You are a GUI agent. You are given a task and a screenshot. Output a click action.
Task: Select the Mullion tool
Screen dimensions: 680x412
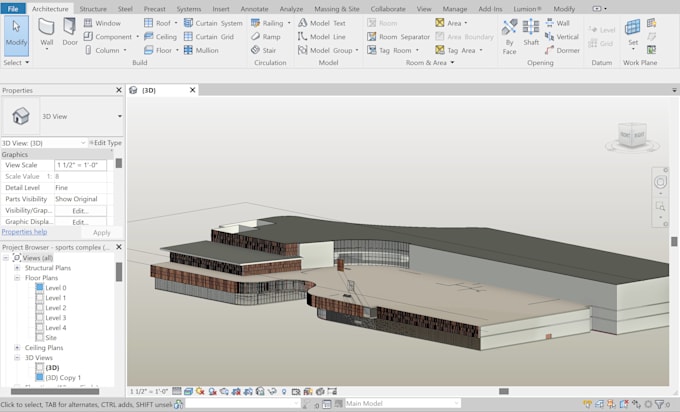201,50
